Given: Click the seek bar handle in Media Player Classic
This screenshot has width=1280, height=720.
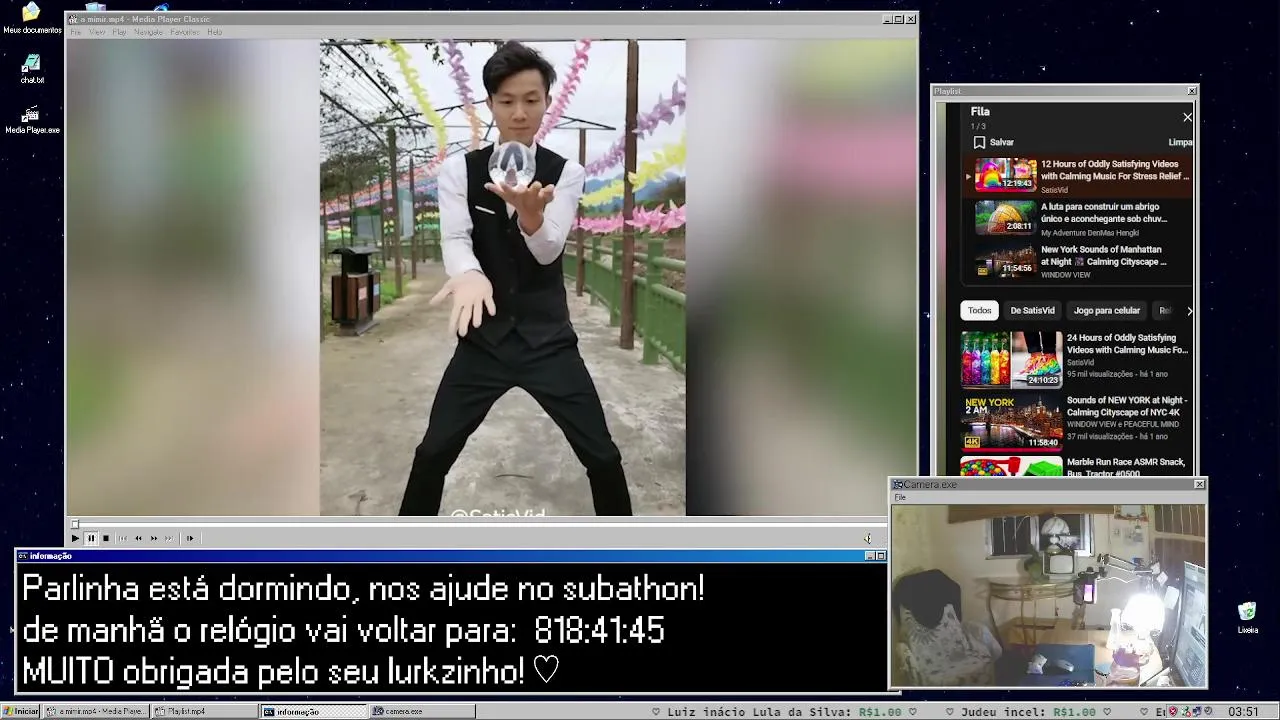Looking at the screenshot, I should (74, 524).
